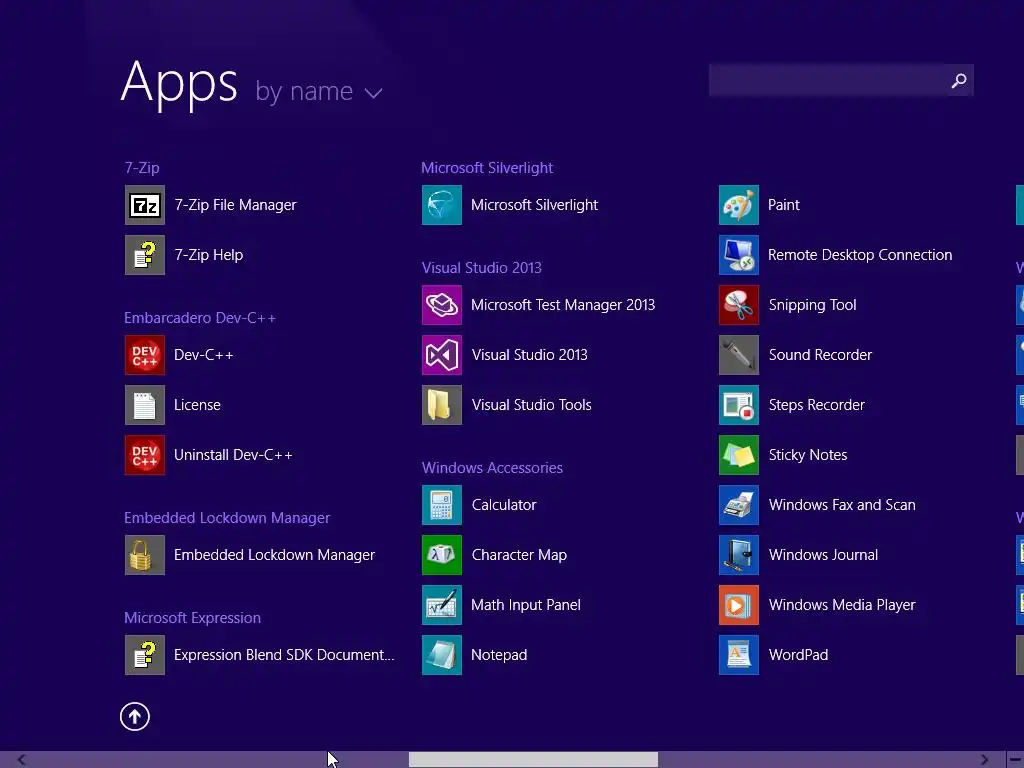The image size is (1024, 768).
Task: Launch the Calculator icon
Action: [x=441, y=505]
